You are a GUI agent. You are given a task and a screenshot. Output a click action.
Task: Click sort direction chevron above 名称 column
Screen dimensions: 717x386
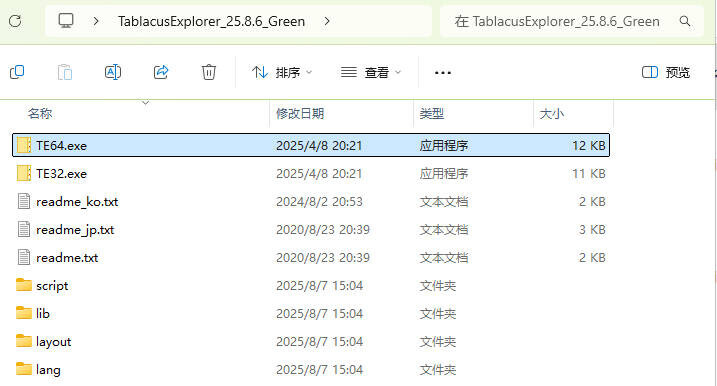pos(145,103)
